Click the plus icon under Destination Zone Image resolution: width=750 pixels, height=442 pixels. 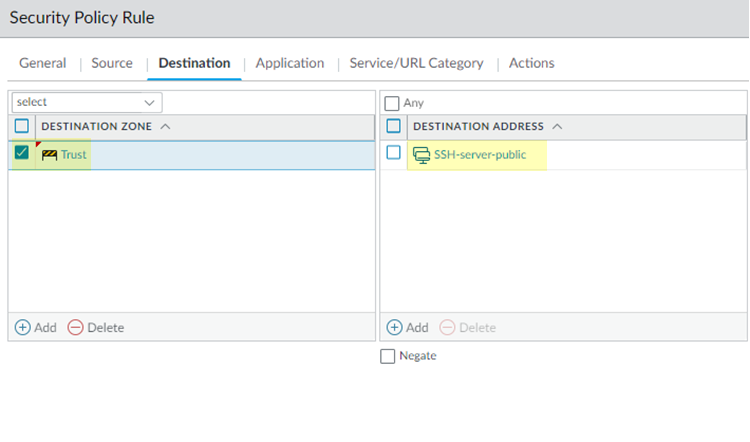(23, 327)
